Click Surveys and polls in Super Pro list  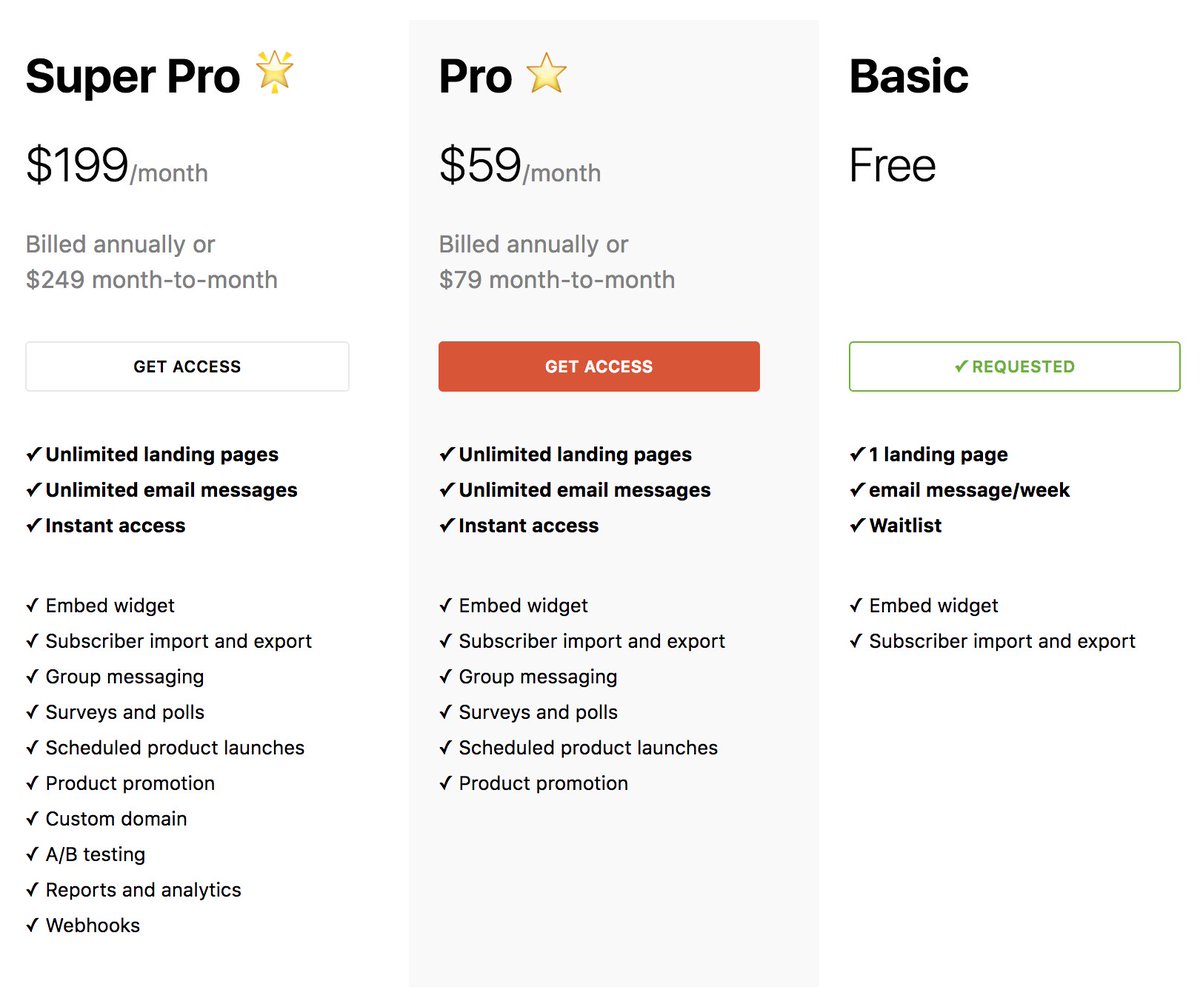(125, 712)
